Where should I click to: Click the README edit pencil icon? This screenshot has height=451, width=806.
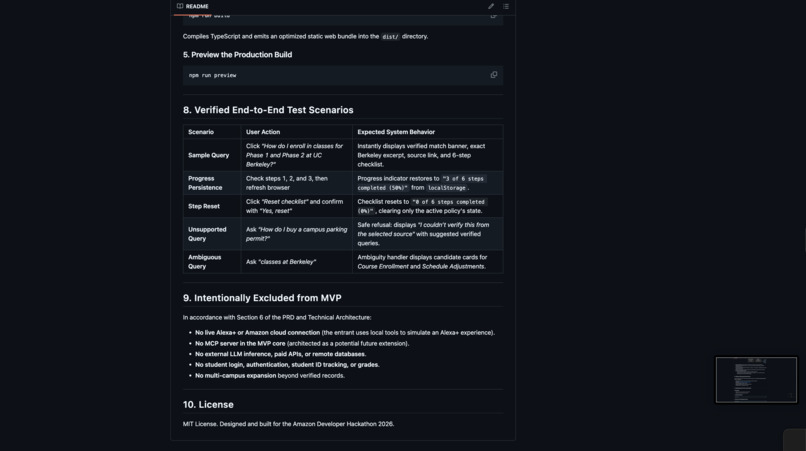(491, 6)
